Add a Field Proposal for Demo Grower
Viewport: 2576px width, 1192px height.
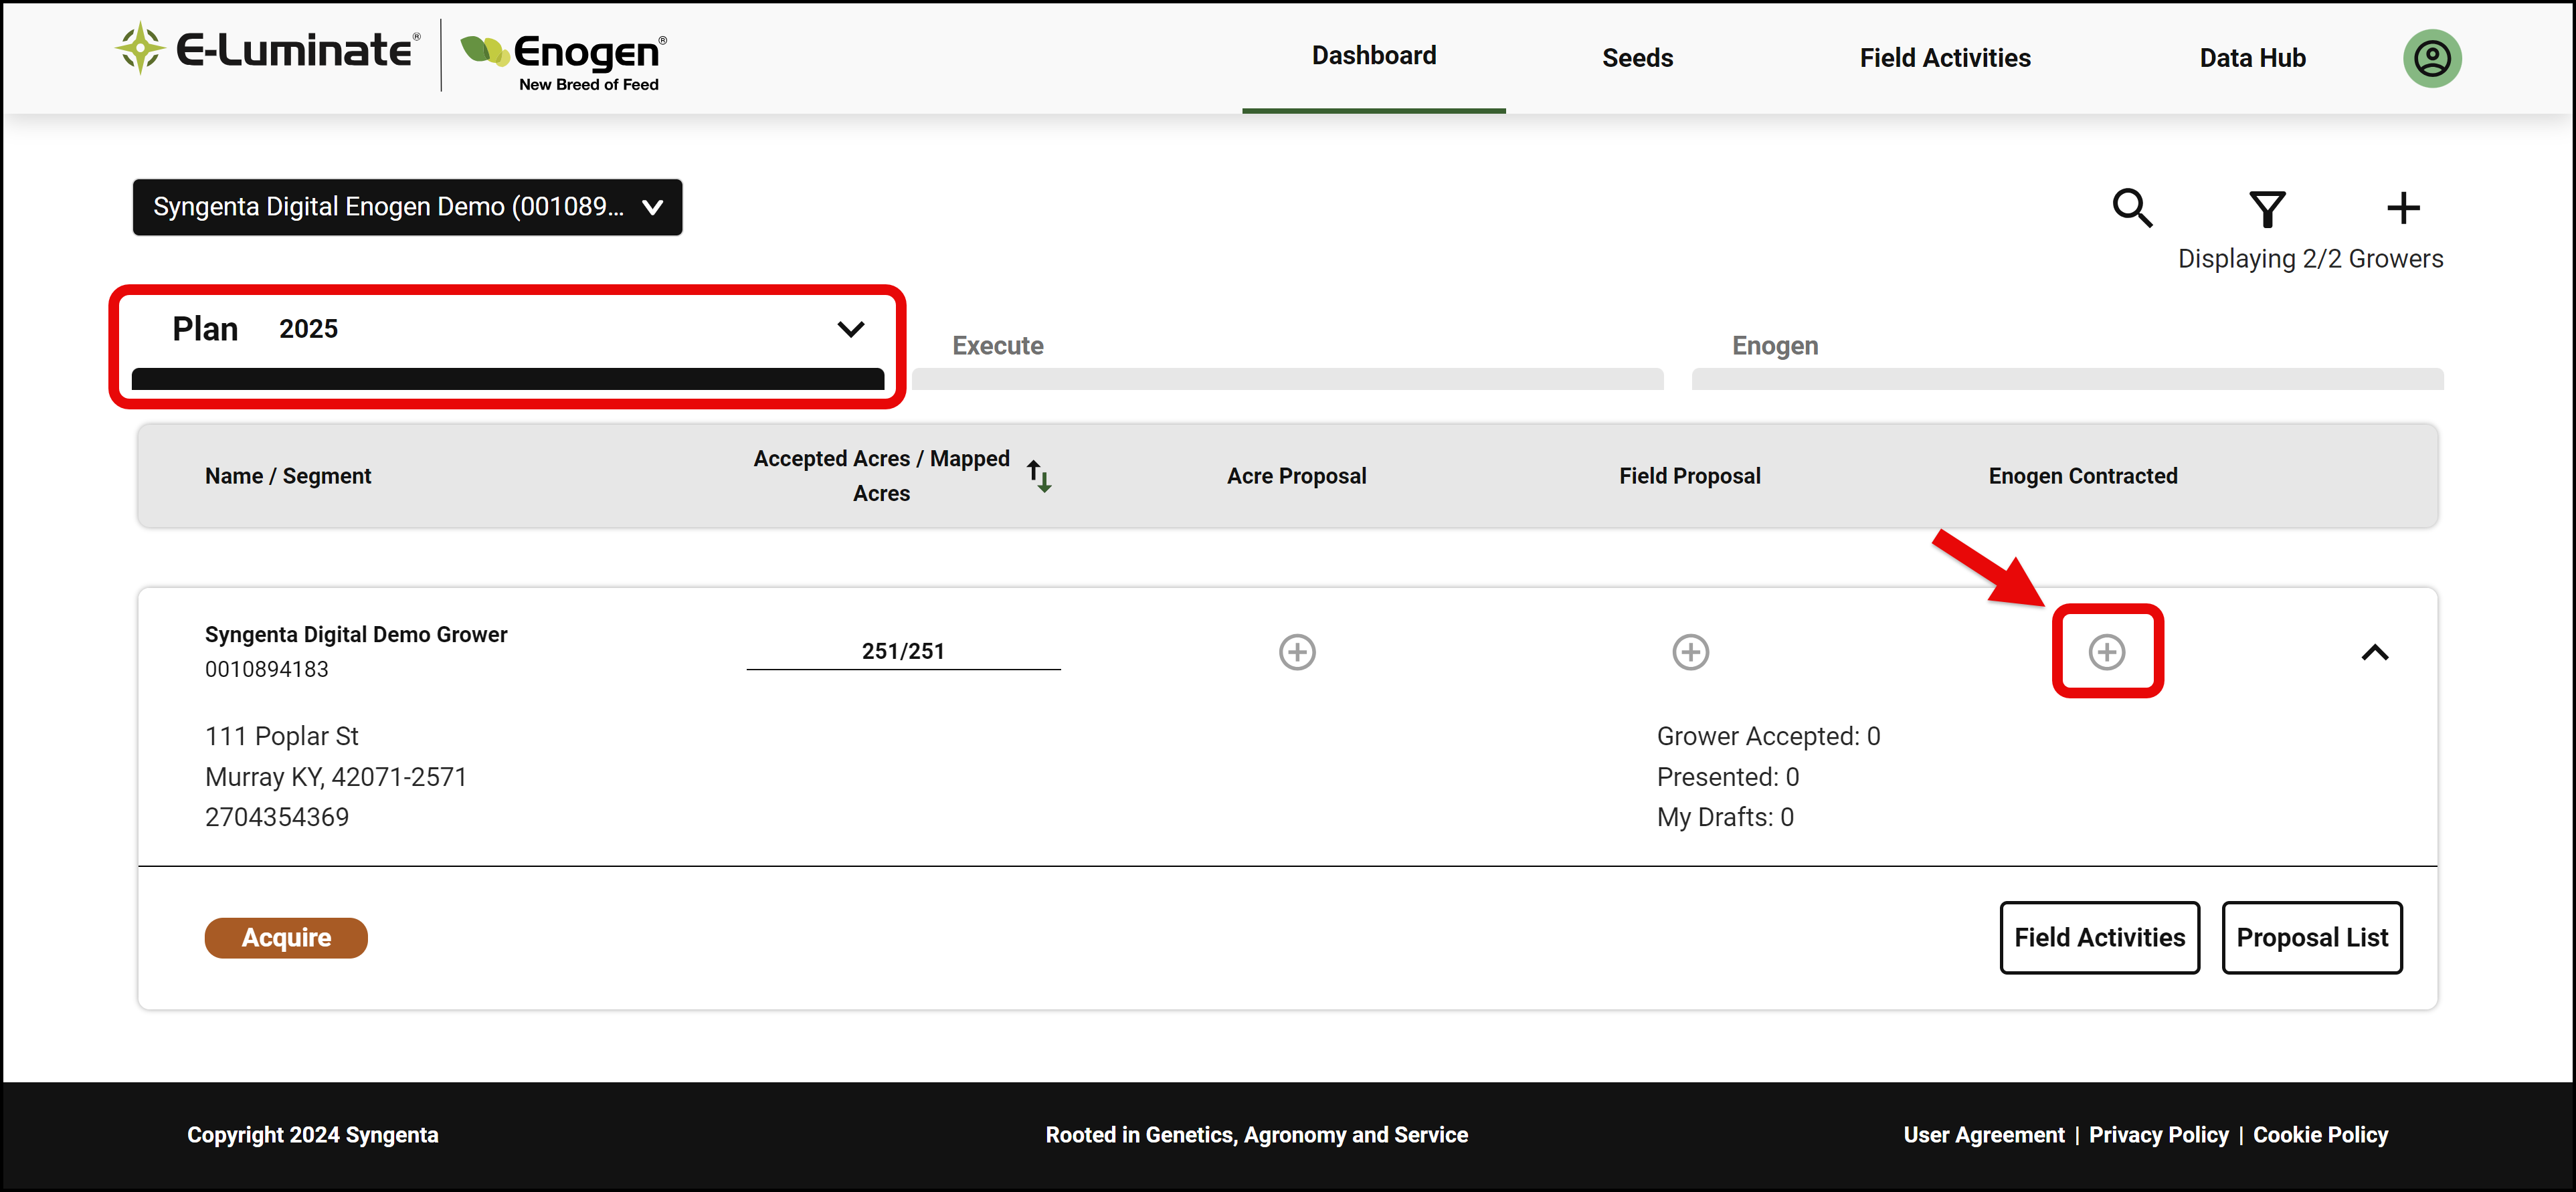click(1690, 652)
